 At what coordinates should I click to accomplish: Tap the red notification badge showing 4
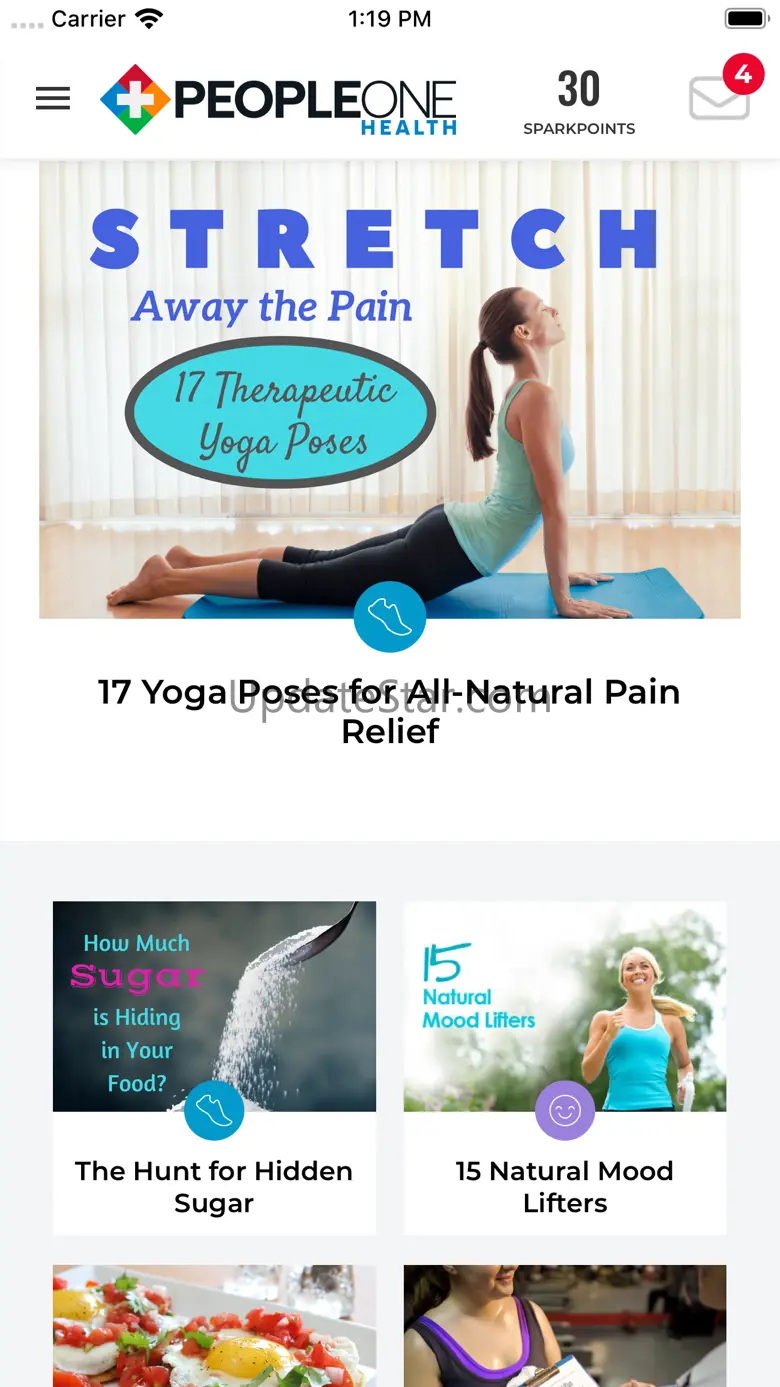(743, 75)
